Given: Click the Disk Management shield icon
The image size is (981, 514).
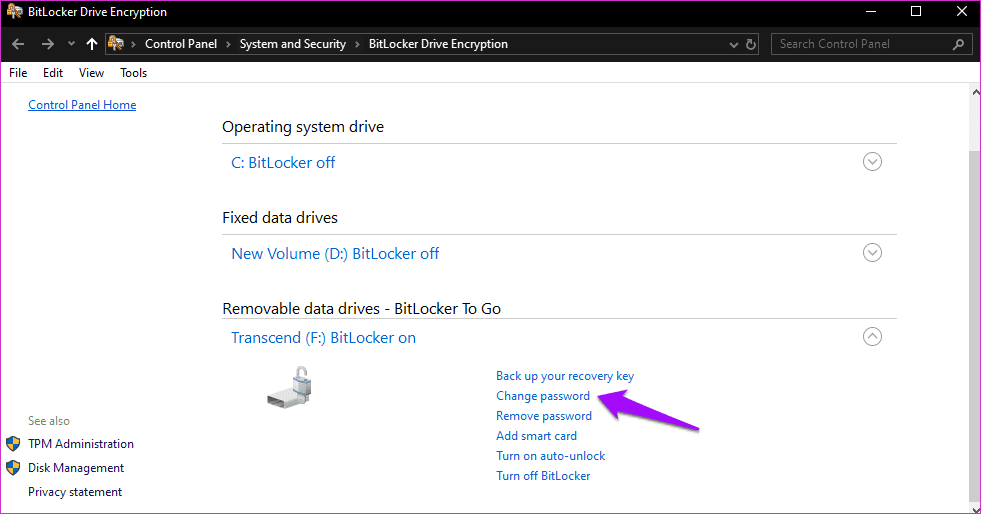Looking at the screenshot, I should (13, 468).
